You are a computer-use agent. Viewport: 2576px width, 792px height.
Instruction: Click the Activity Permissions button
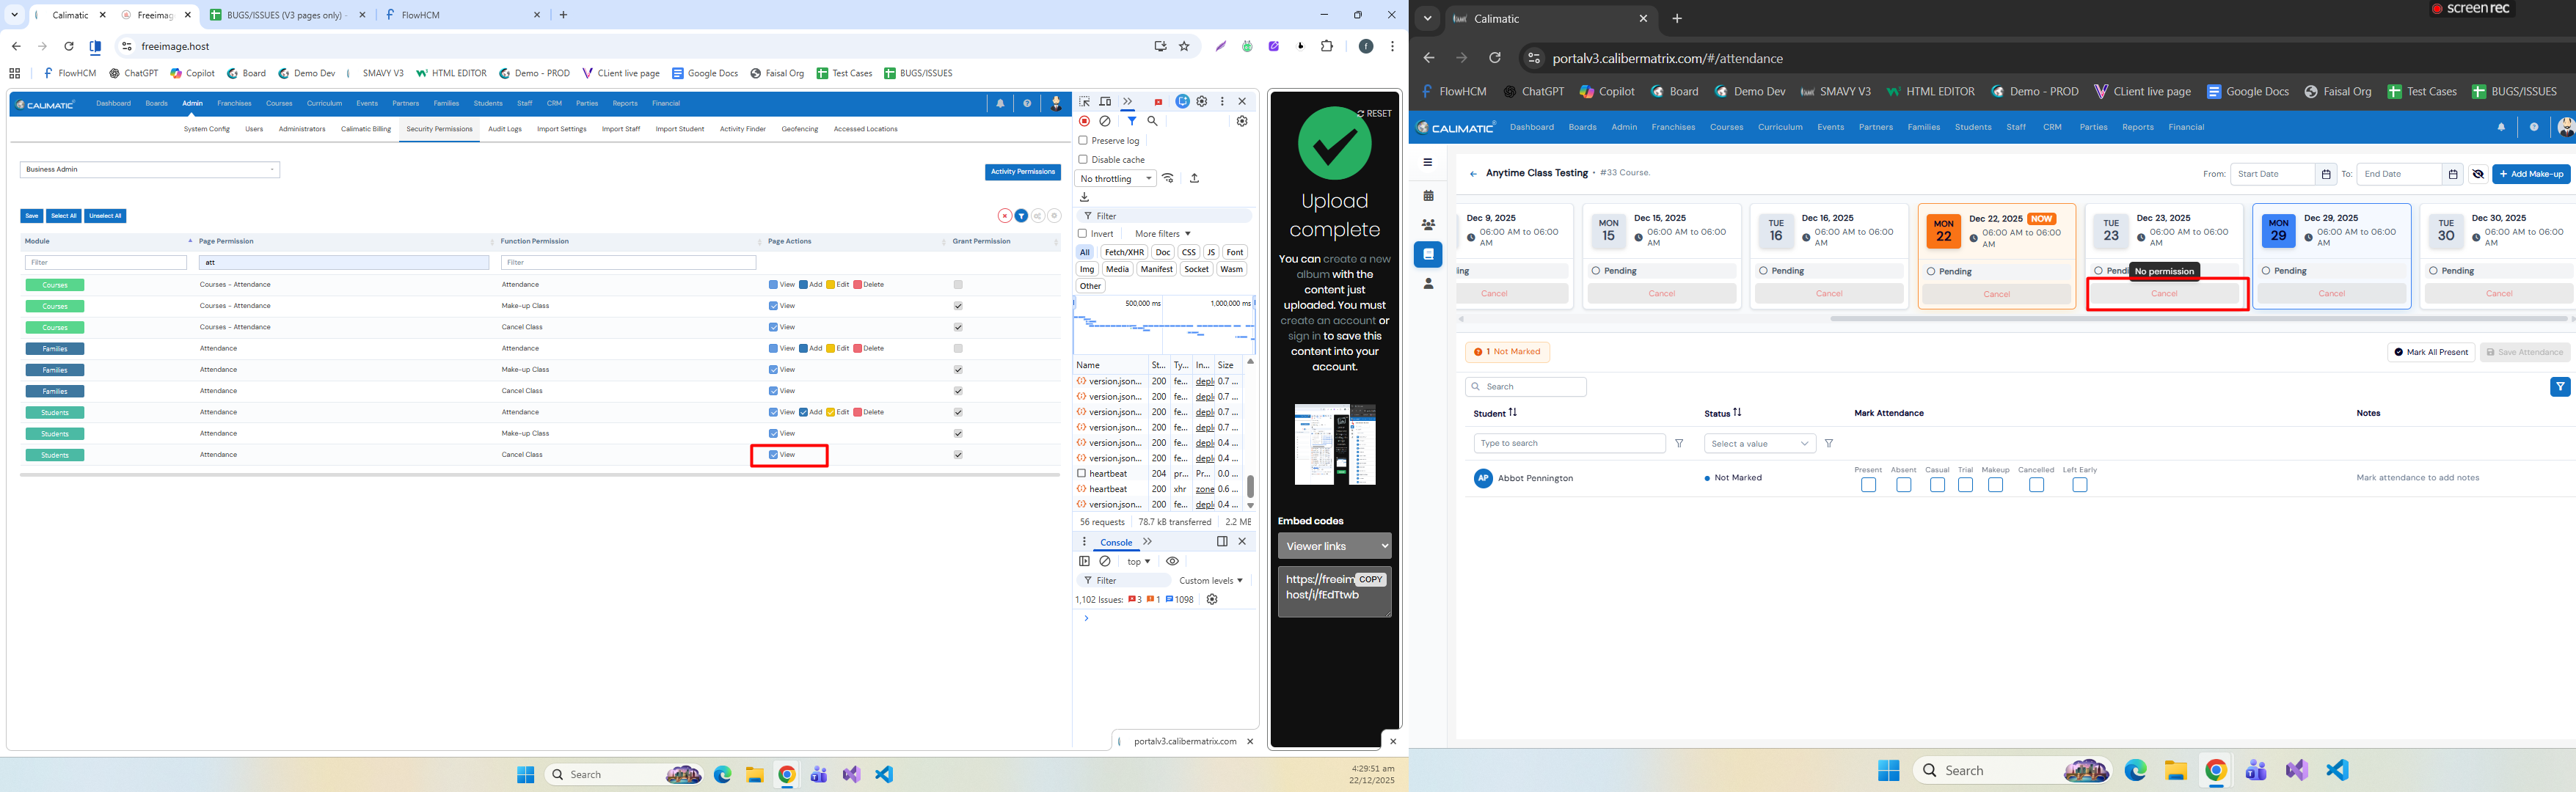click(x=1022, y=172)
